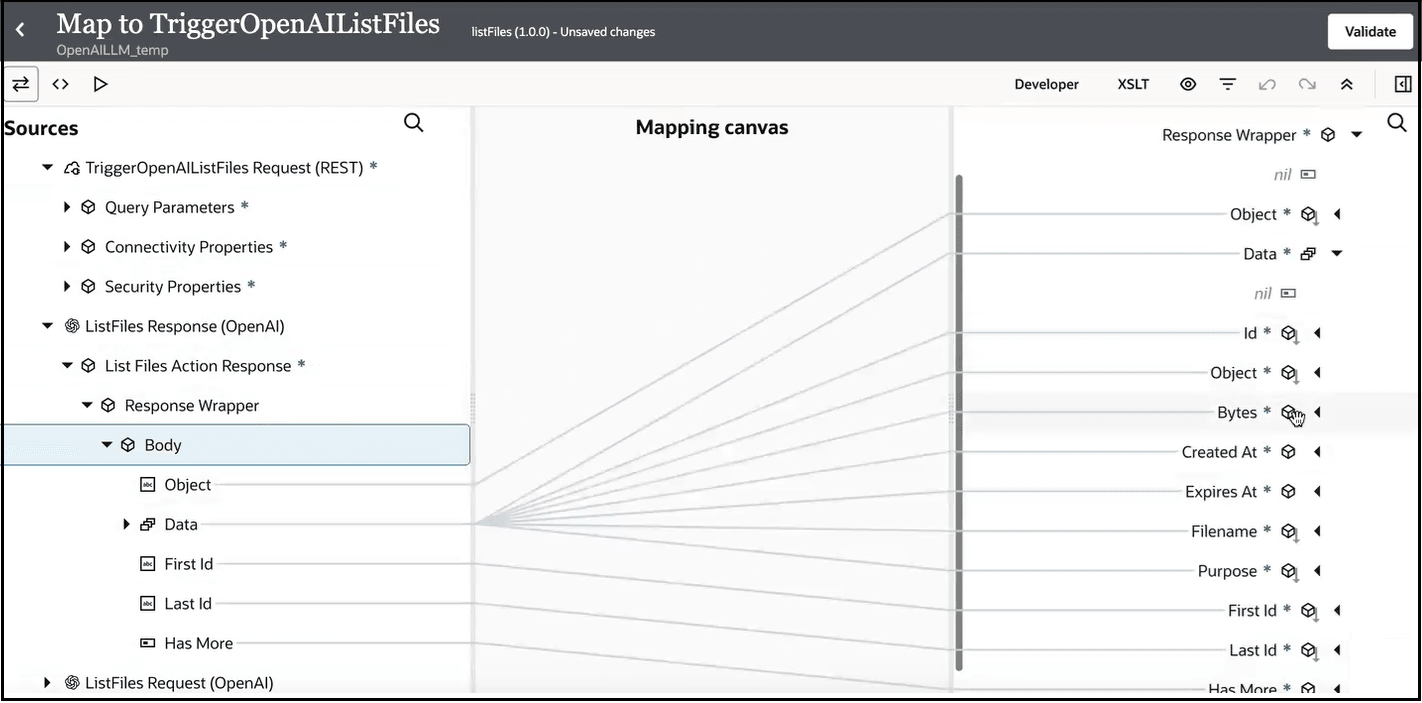Screen dimensions: 1422x703
Task: Expand arrow beside target Expires At
Action: click(1317, 492)
